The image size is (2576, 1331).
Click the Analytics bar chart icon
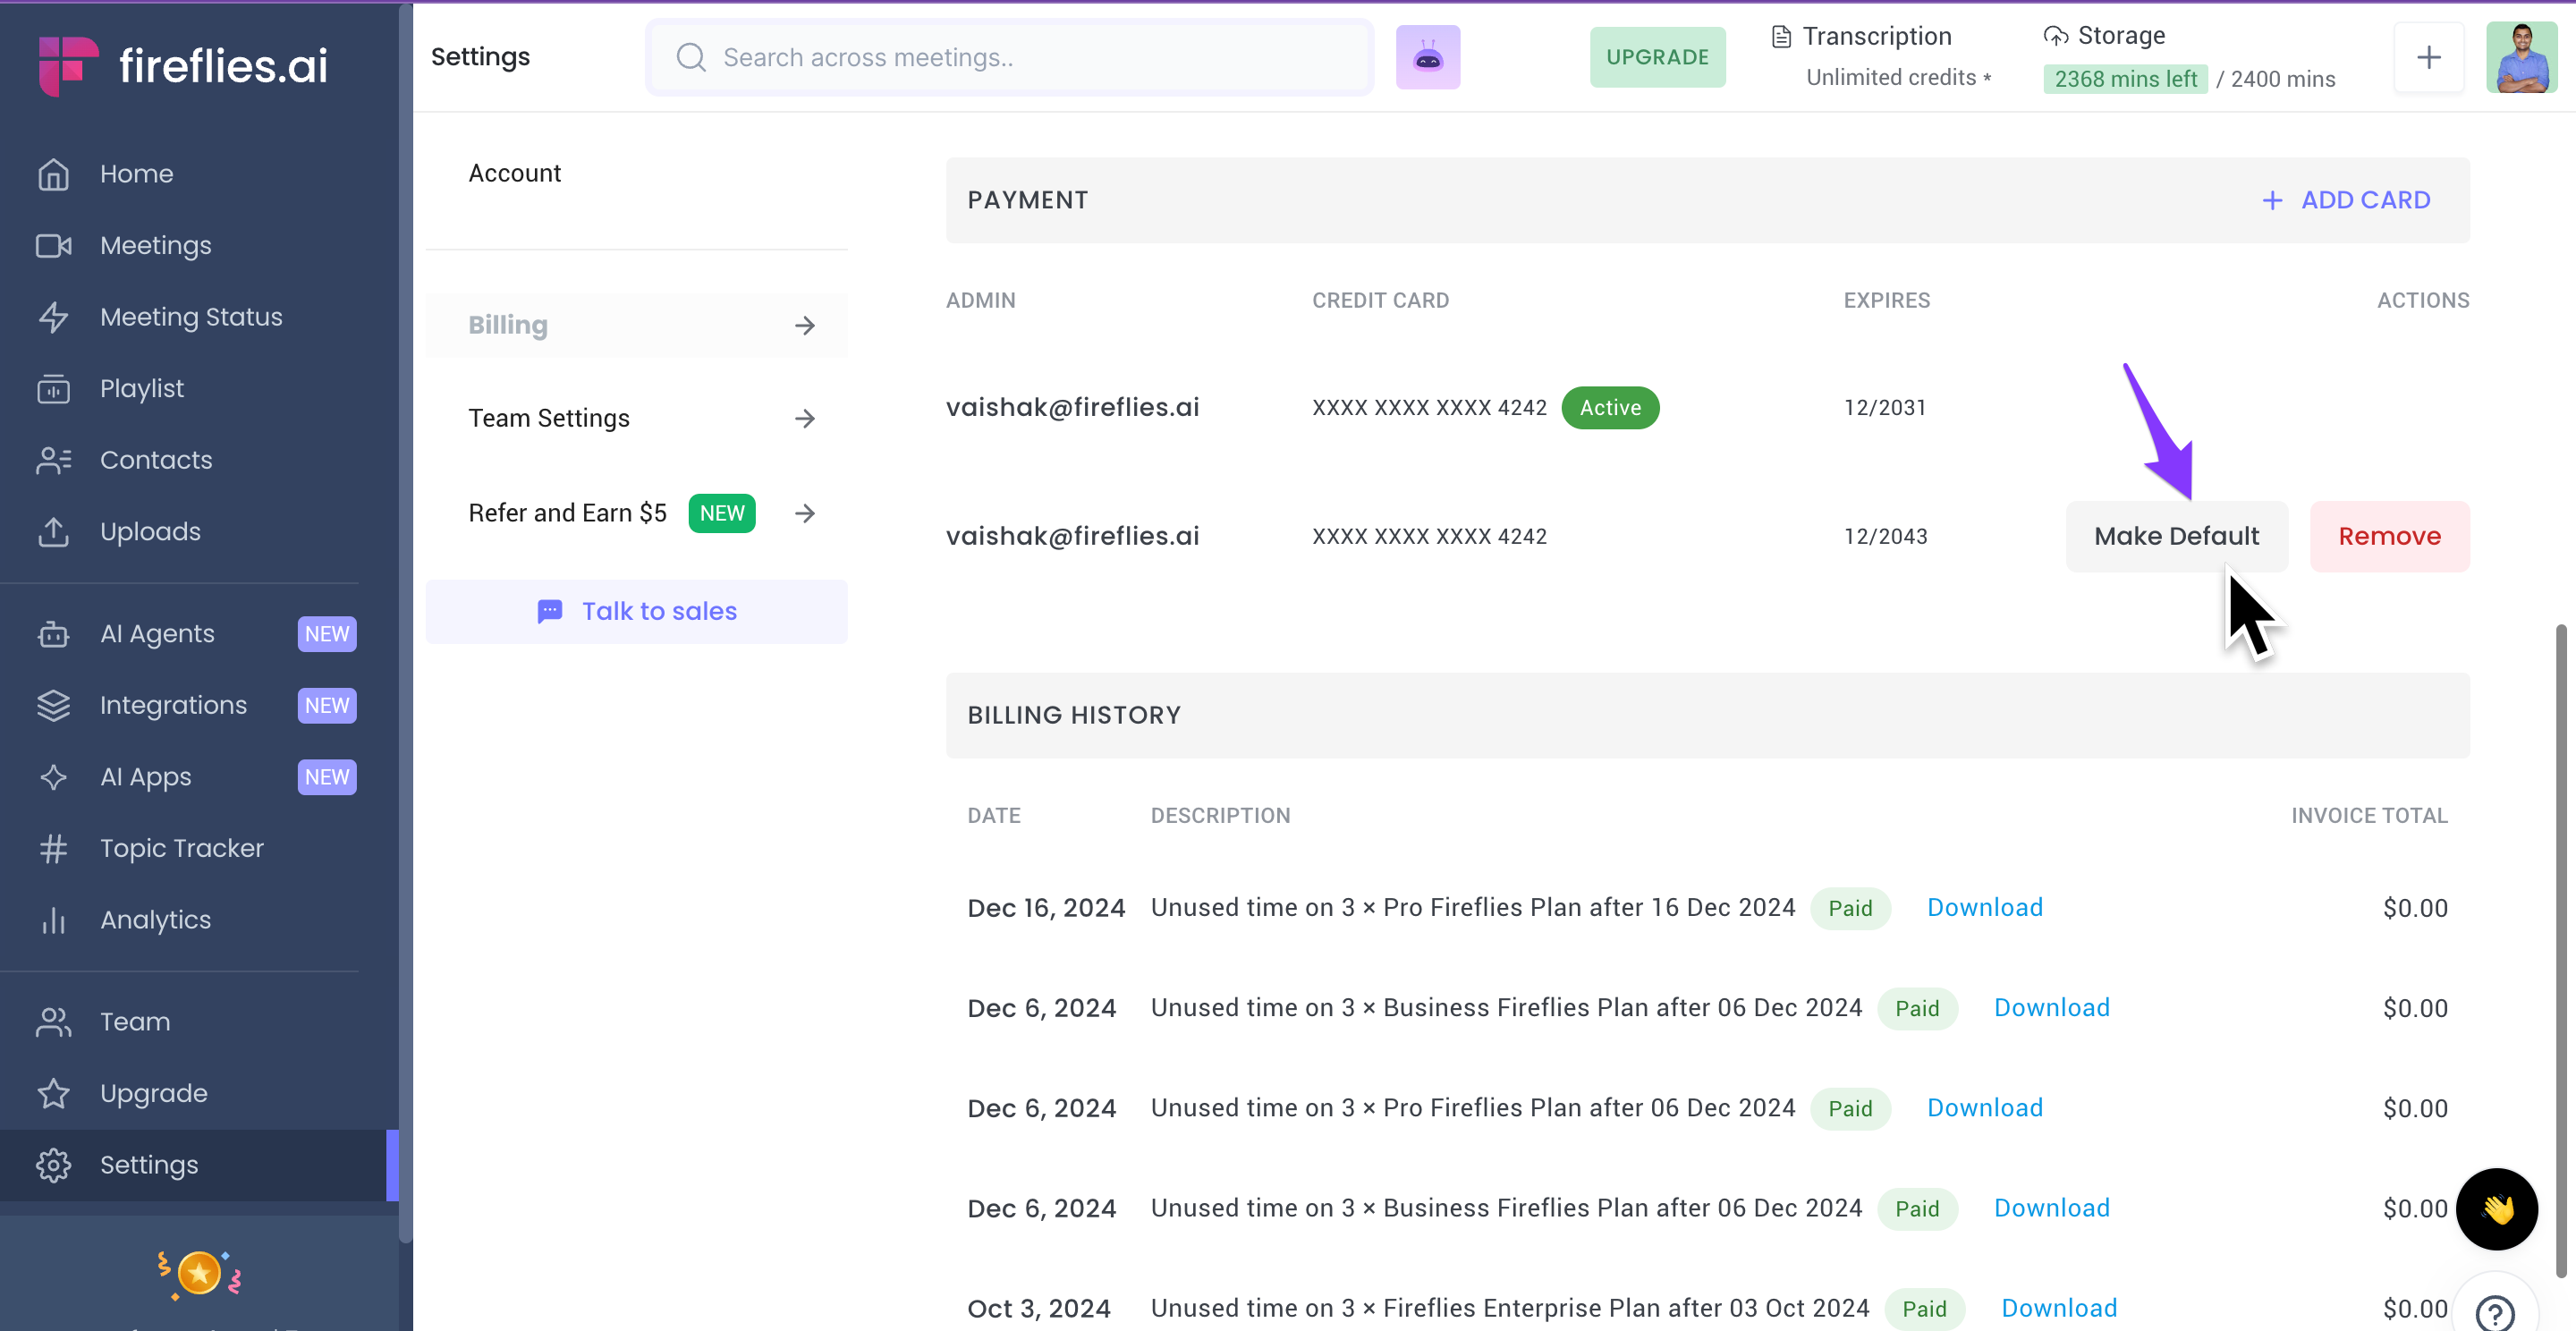point(53,920)
